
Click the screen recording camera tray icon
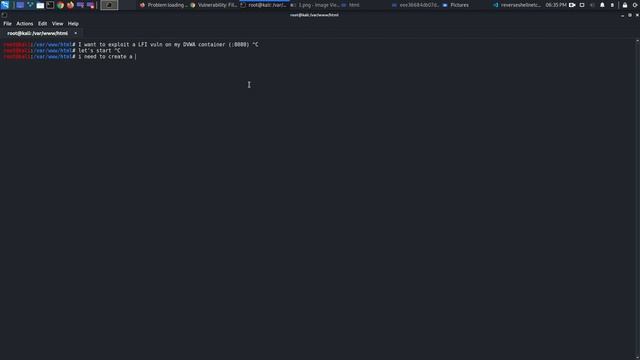tap(572, 5)
